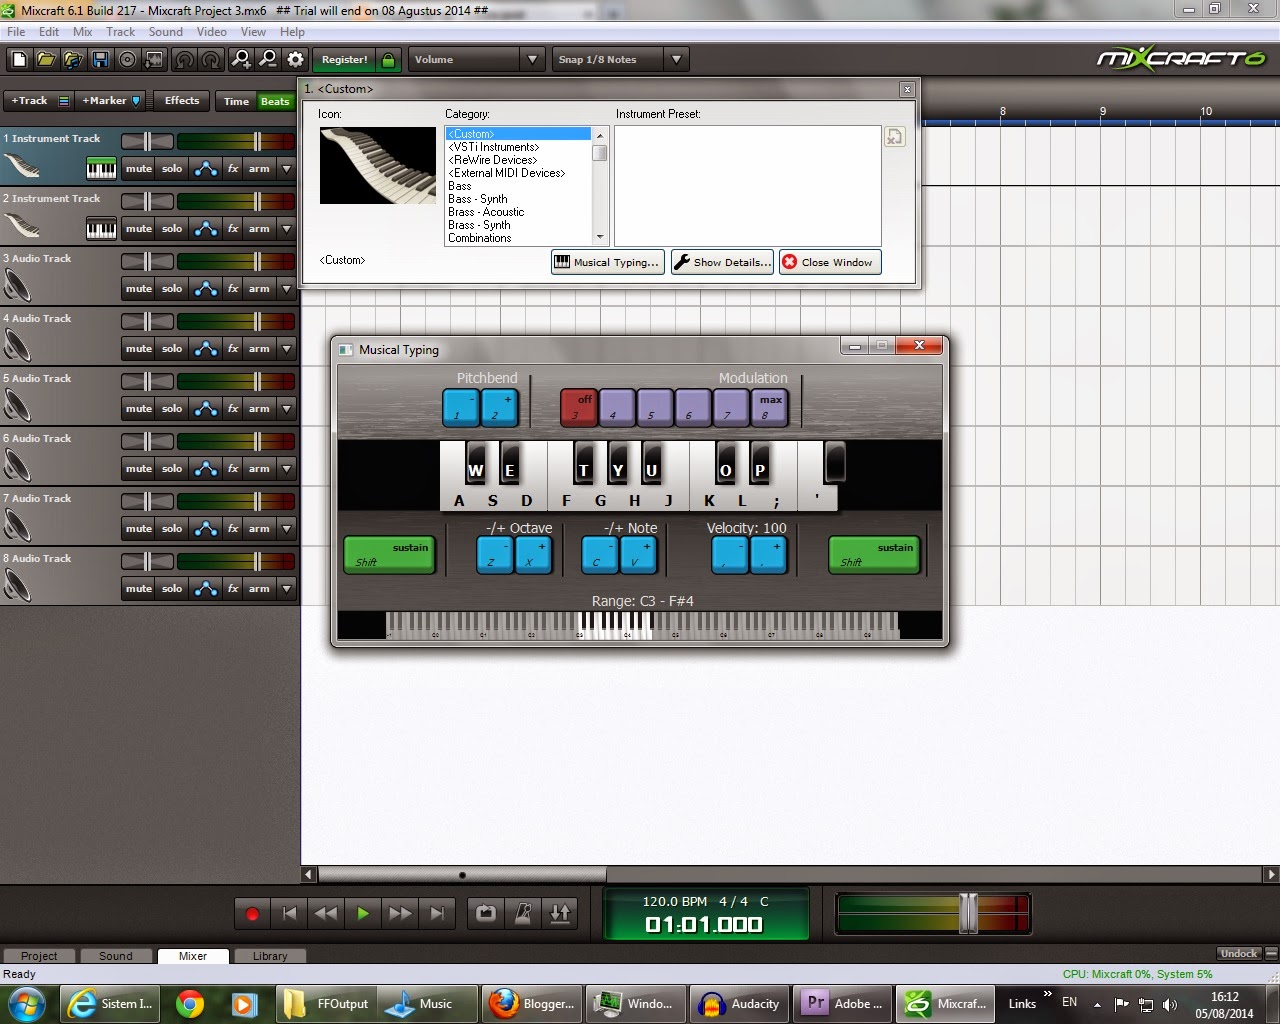Click the rewind button in transport
The width and height of the screenshot is (1280, 1024).
tap(326, 913)
